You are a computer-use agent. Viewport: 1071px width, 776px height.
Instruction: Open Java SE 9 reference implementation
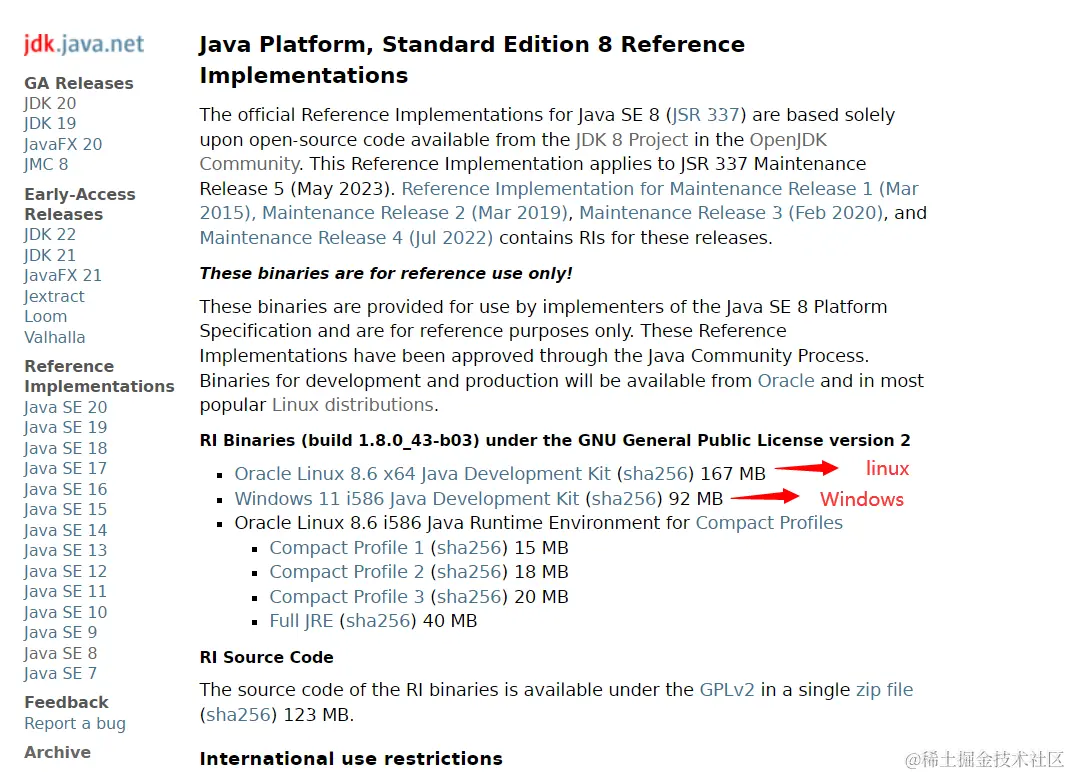(61, 633)
